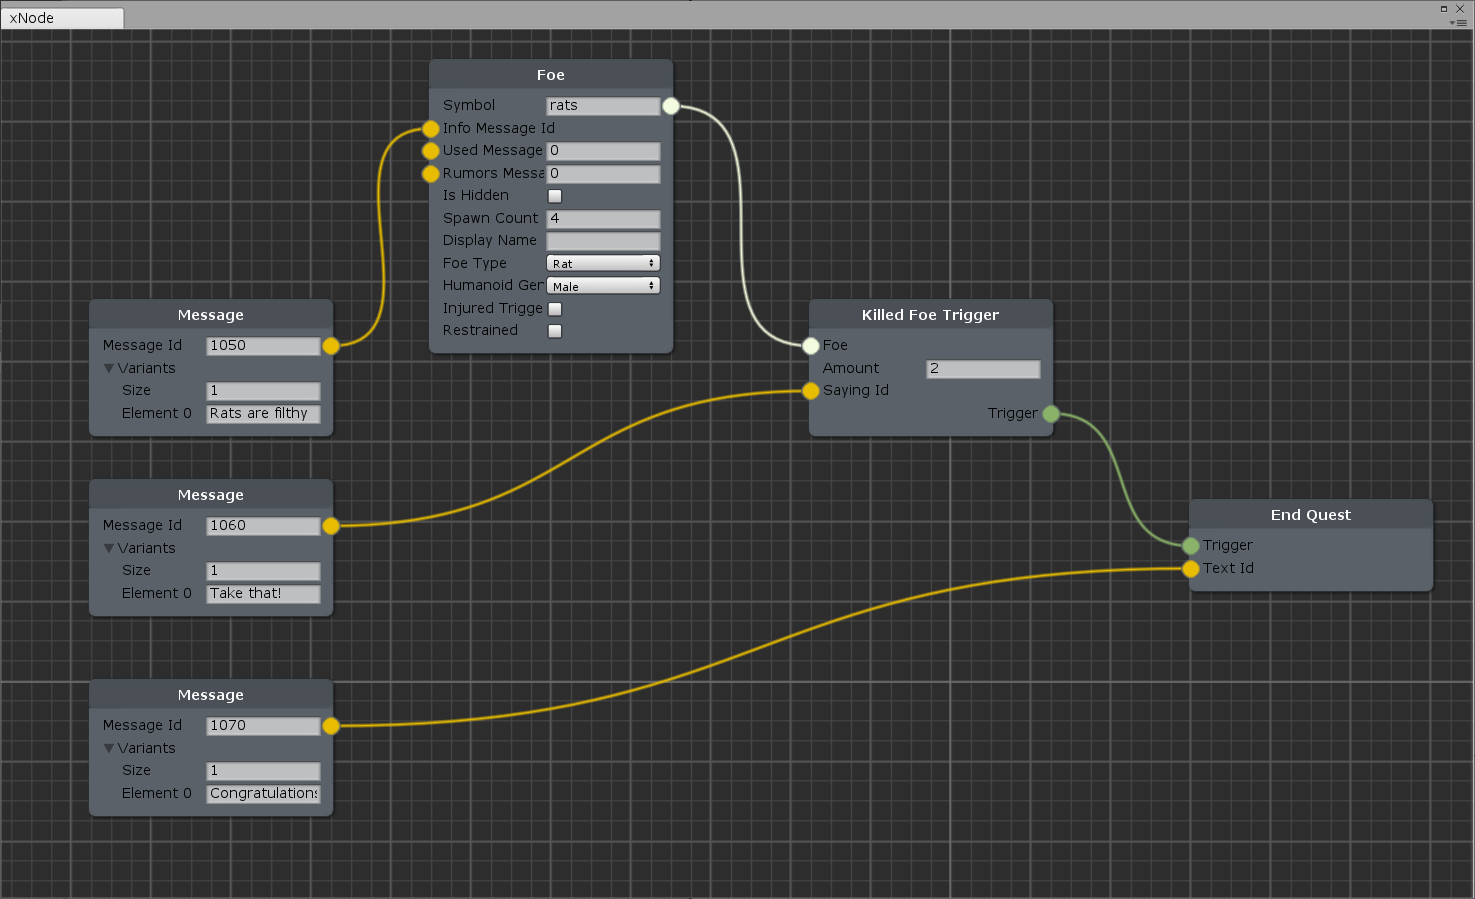
Task: Click the Display Name label
Action: [x=490, y=240]
